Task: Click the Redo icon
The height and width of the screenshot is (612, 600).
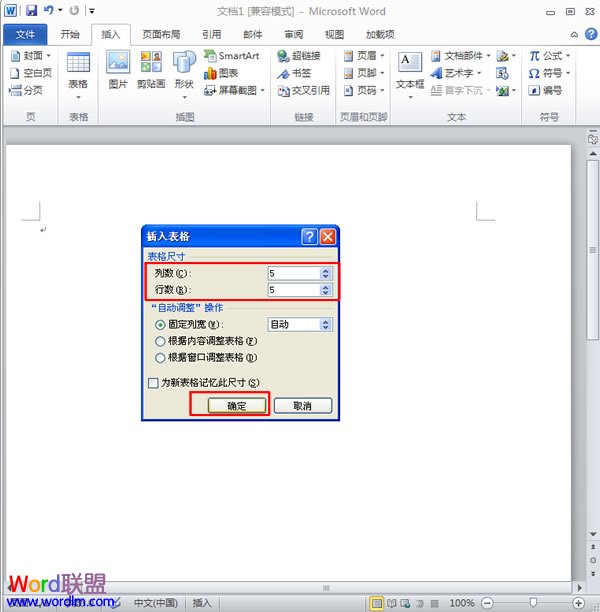Action: click(x=74, y=11)
